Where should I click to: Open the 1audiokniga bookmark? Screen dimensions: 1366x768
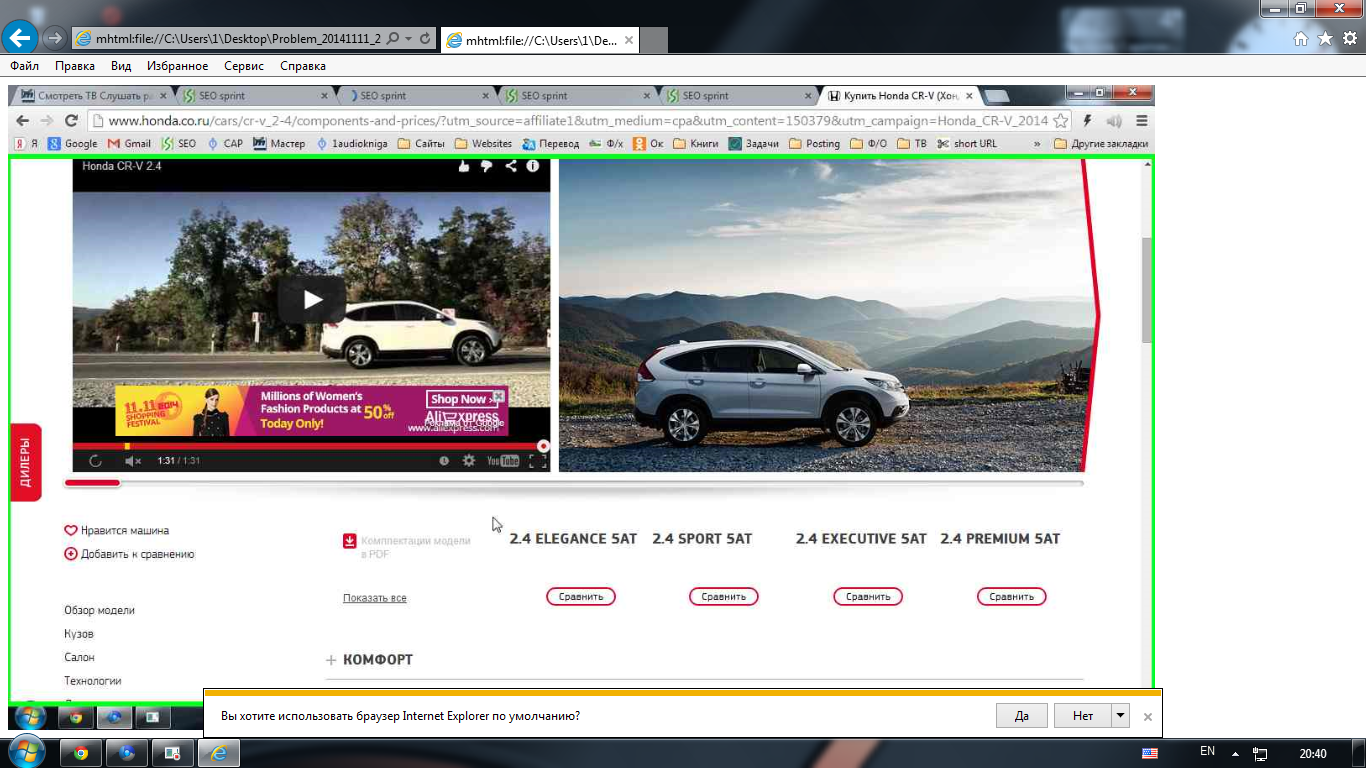[x=352, y=143]
